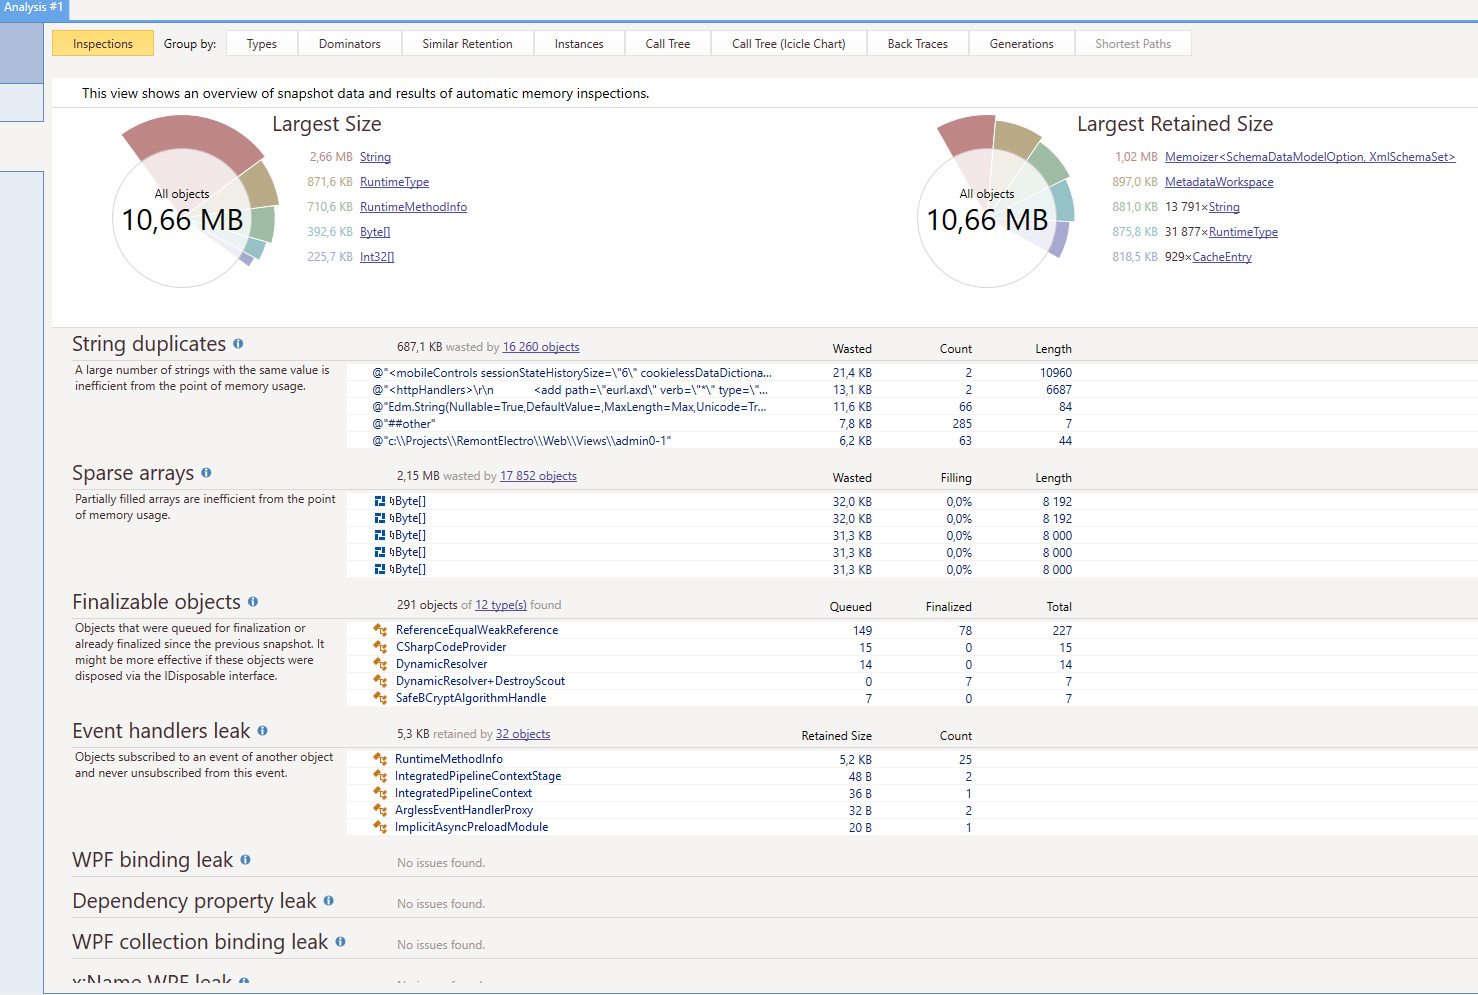
Task: Open the 13 791×String retained link
Action: (x=1224, y=207)
